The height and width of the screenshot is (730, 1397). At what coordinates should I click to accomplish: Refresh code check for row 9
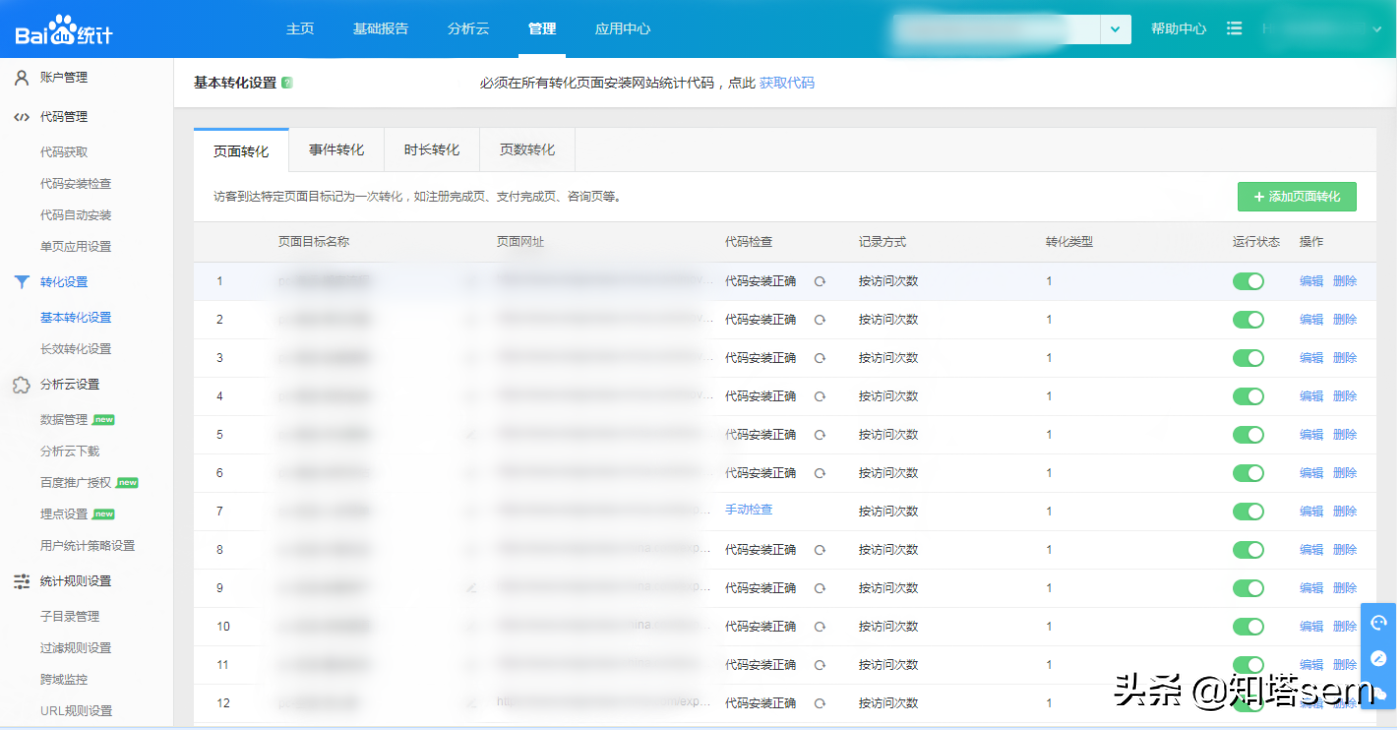(820, 588)
